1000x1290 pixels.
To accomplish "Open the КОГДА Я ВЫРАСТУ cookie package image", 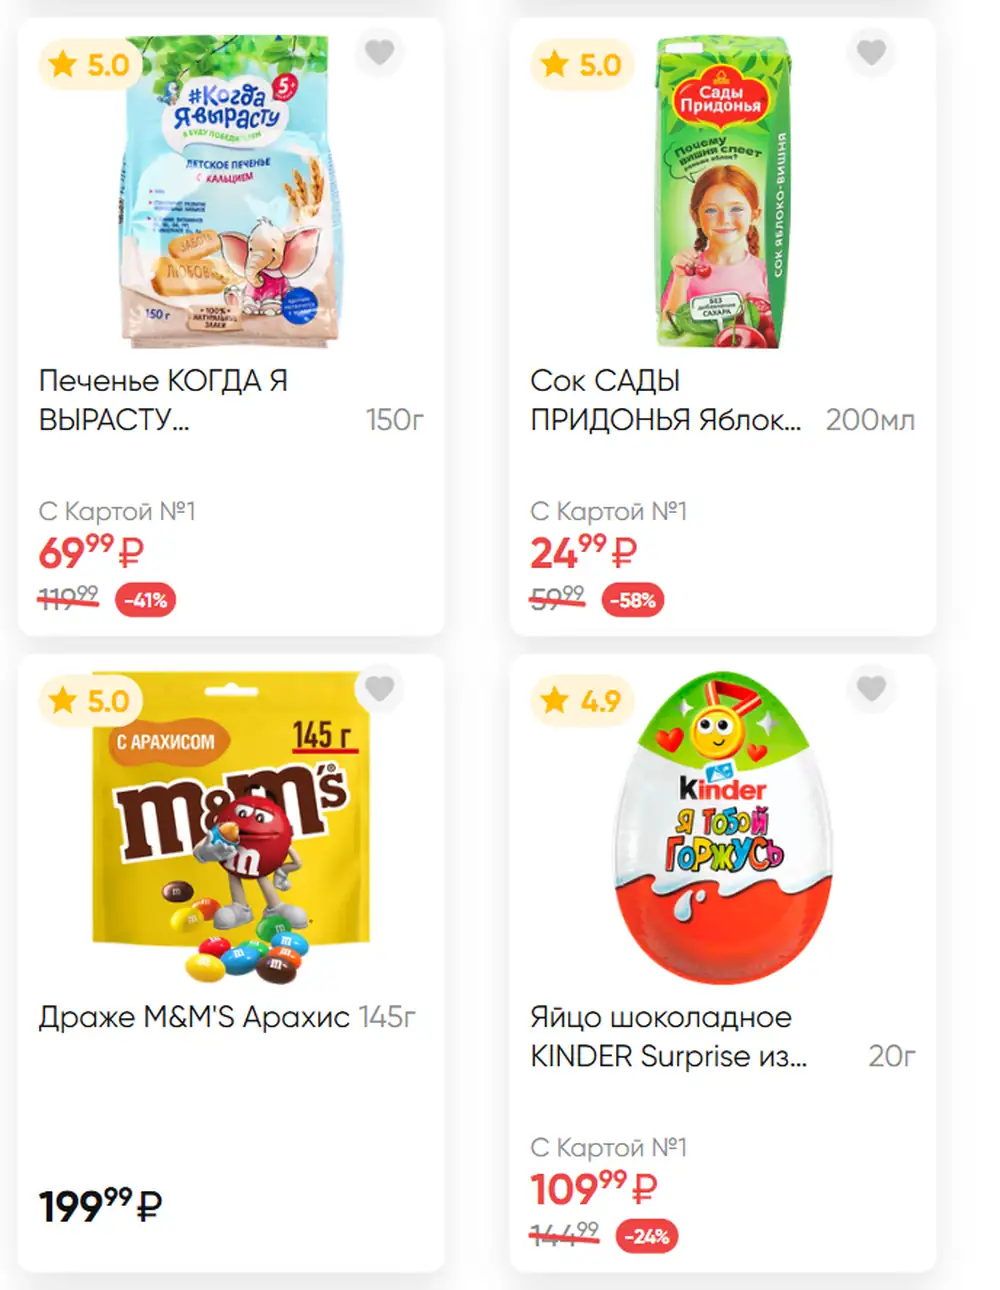I will (x=232, y=192).
